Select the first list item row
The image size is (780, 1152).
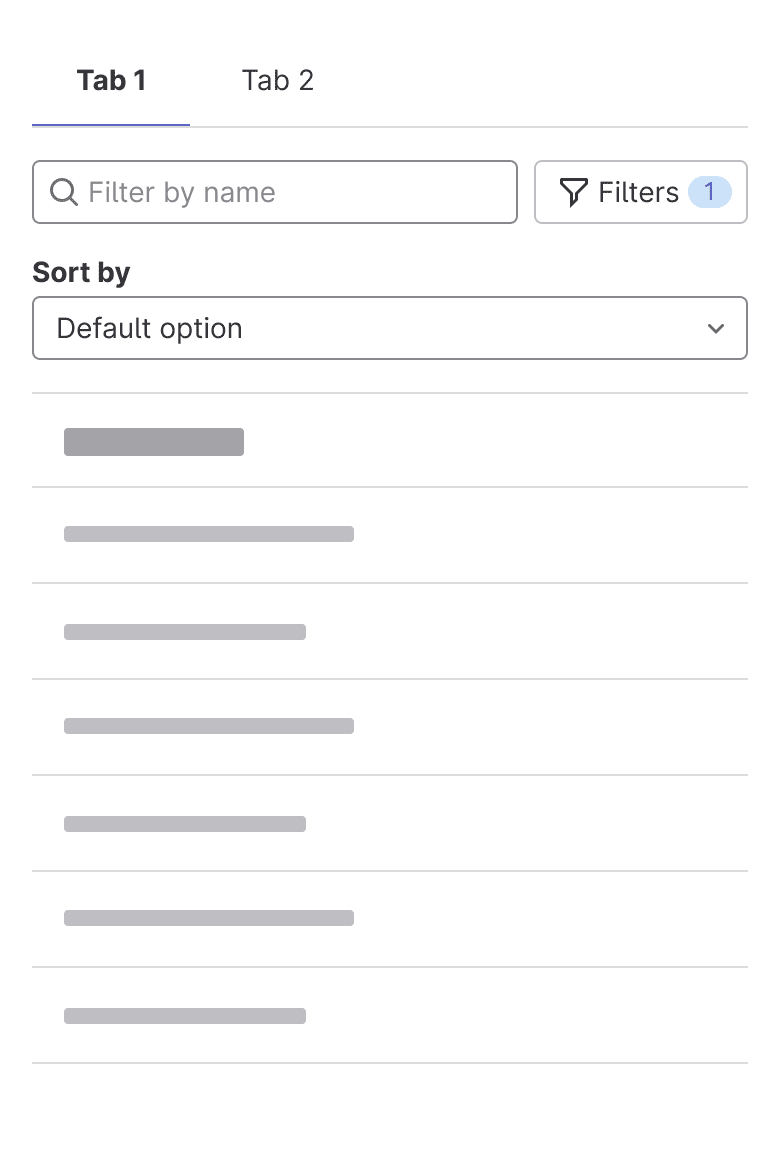390,442
